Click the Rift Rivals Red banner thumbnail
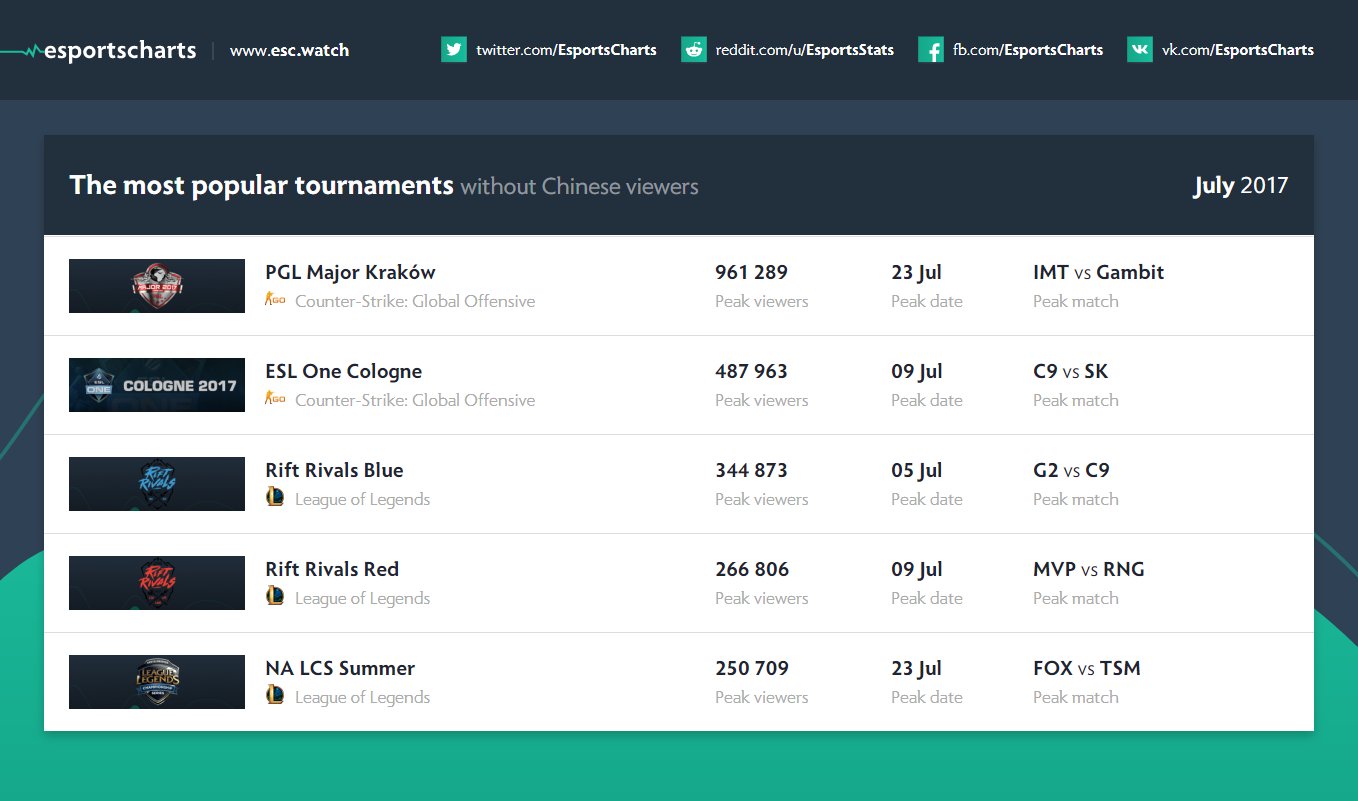 coord(157,583)
